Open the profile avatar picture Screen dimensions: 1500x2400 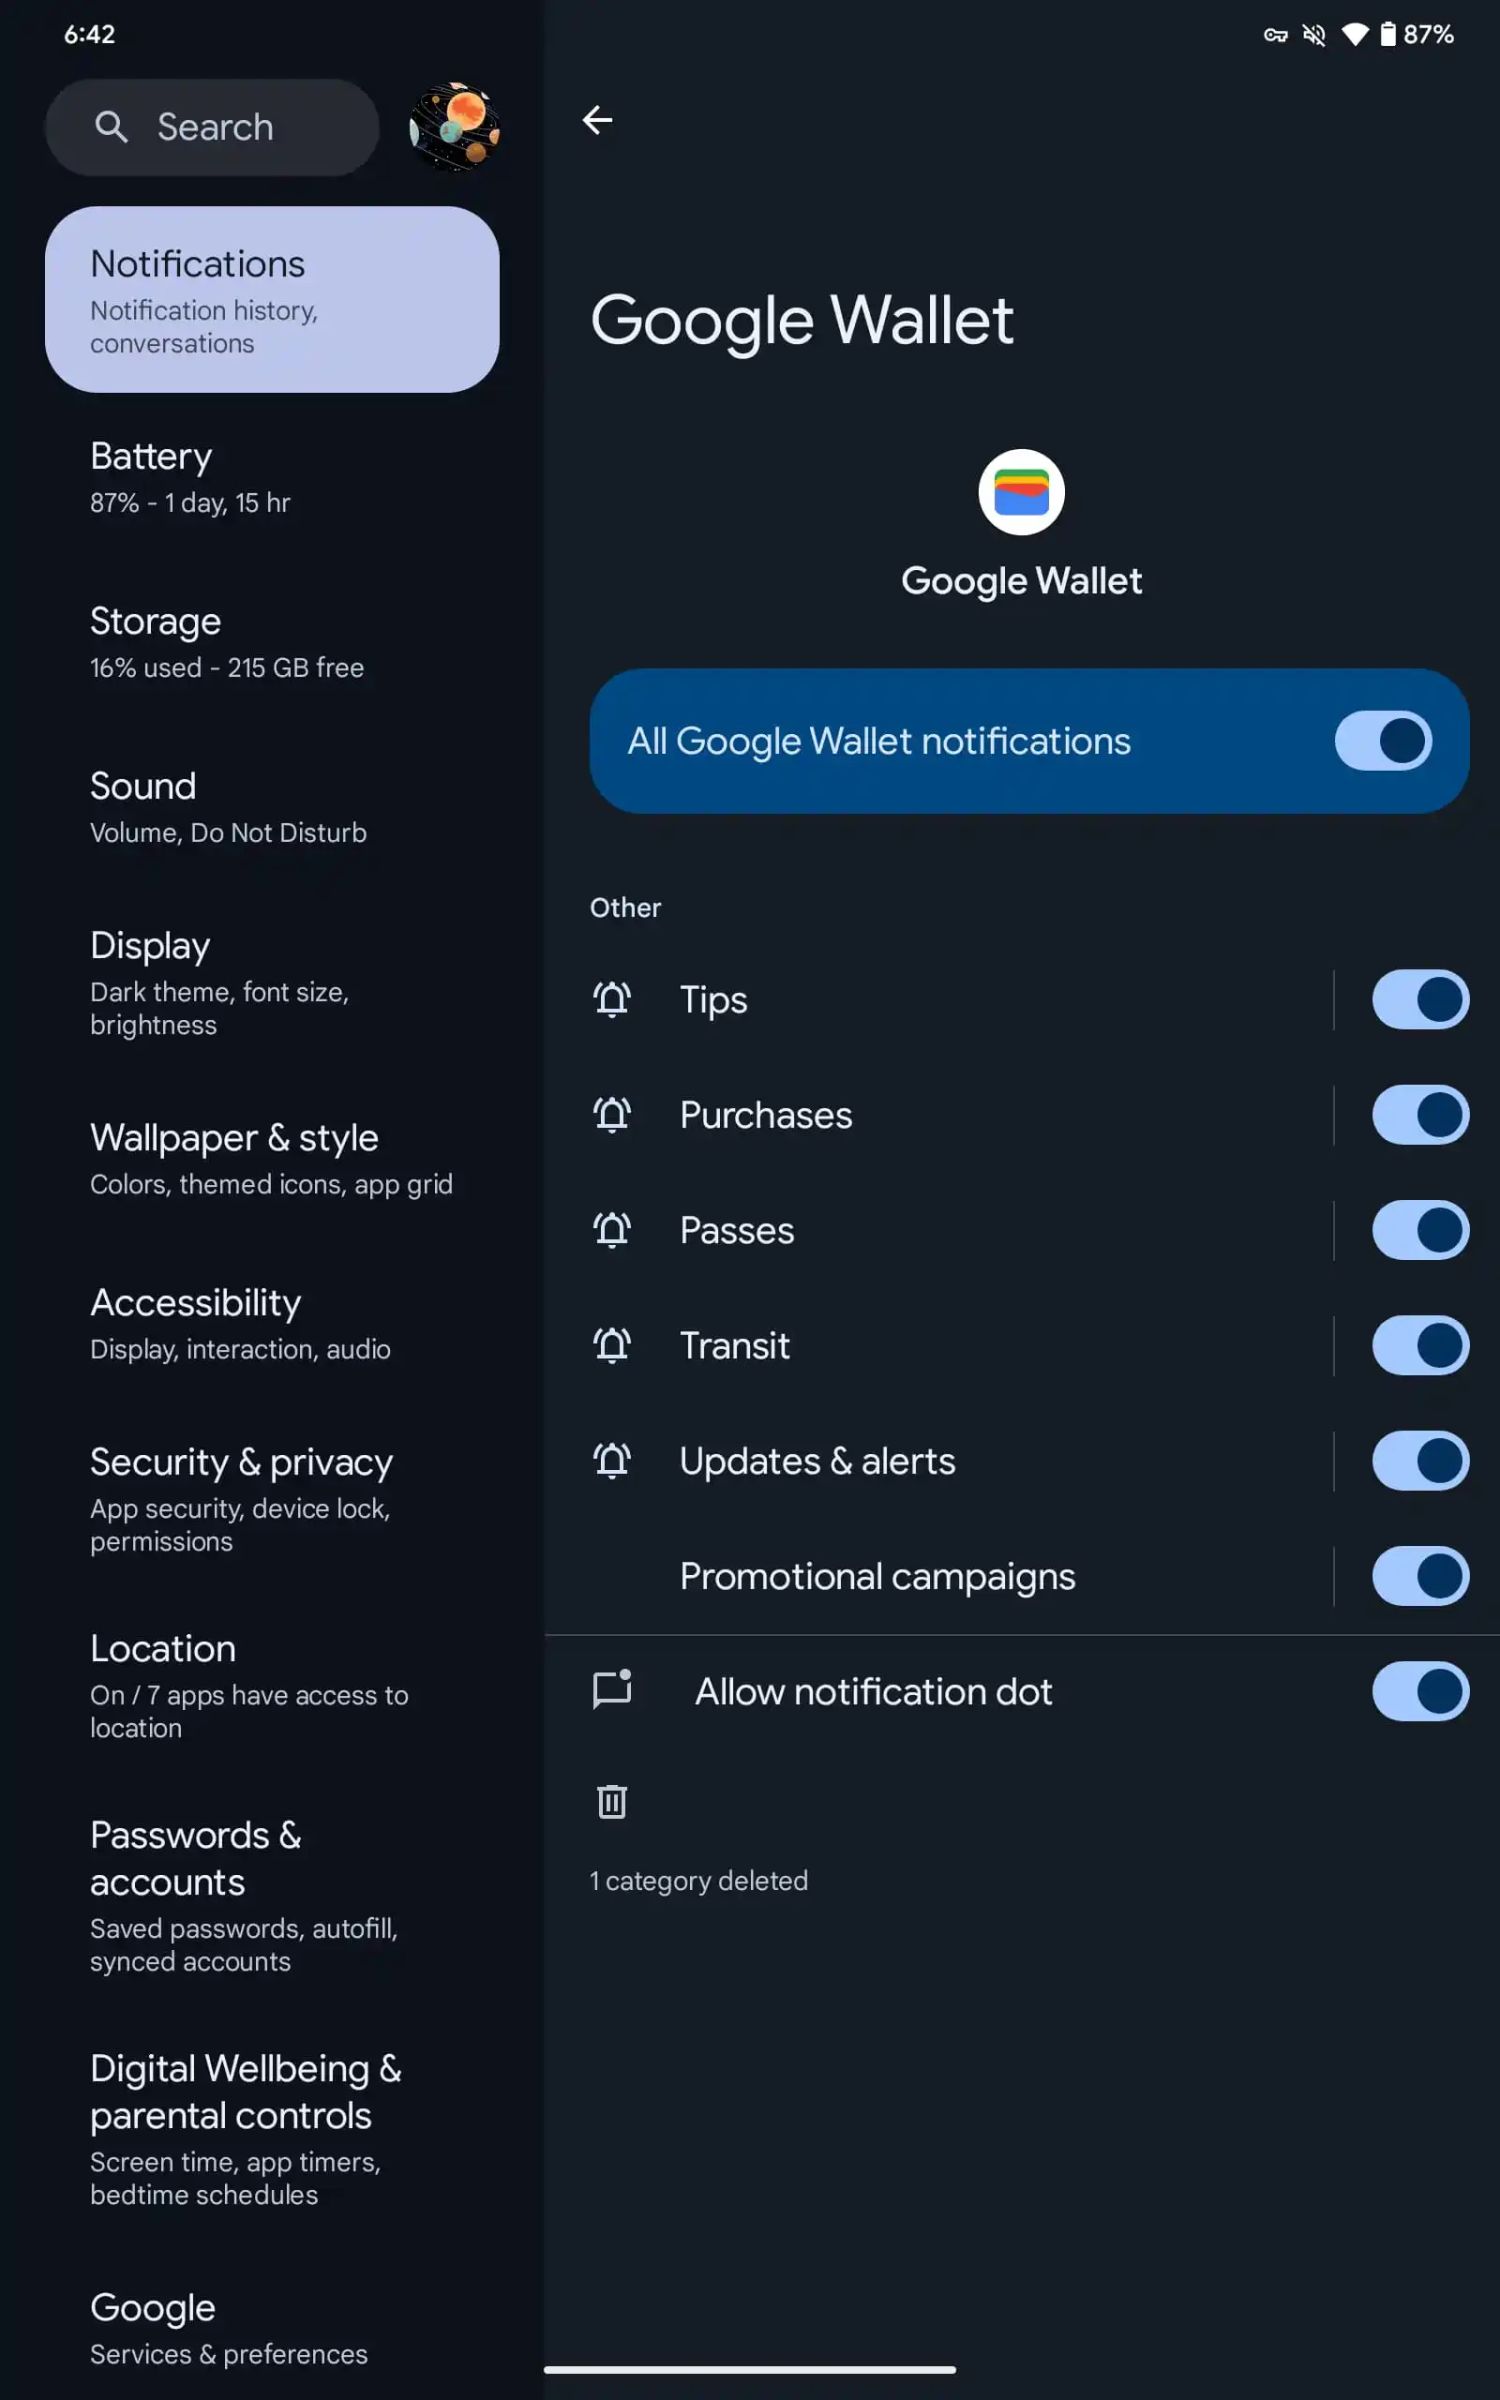point(455,127)
